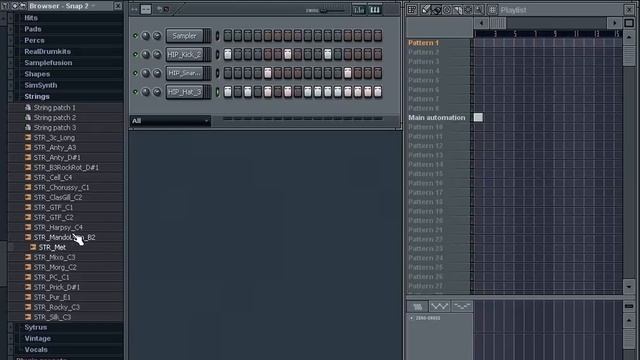Open the Playlist snap grid icon
This screenshot has height=360, width=640.
(492, 9)
